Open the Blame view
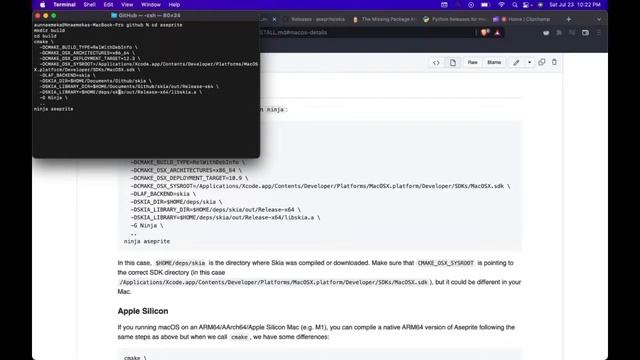The height and width of the screenshot is (360, 640). pyautogui.click(x=494, y=62)
